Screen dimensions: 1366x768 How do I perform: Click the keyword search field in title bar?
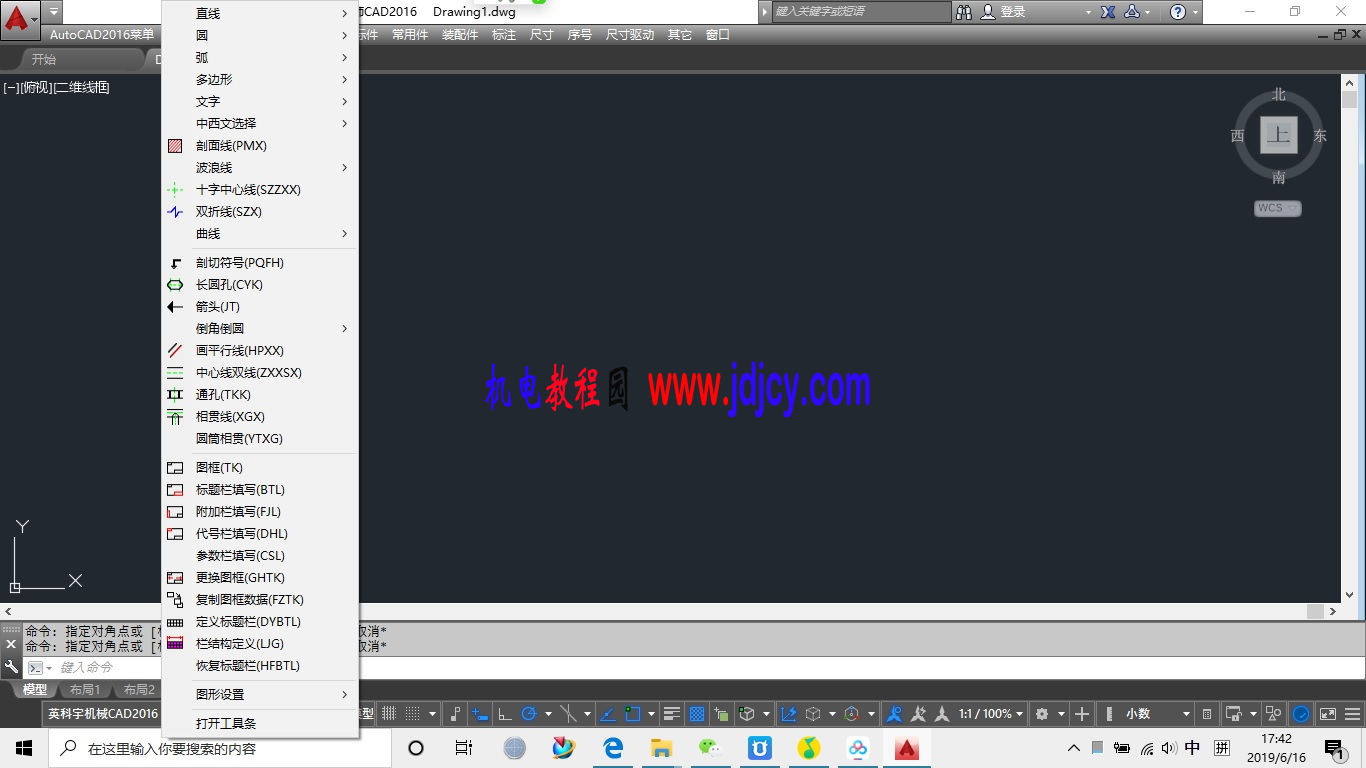pos(862,12)
